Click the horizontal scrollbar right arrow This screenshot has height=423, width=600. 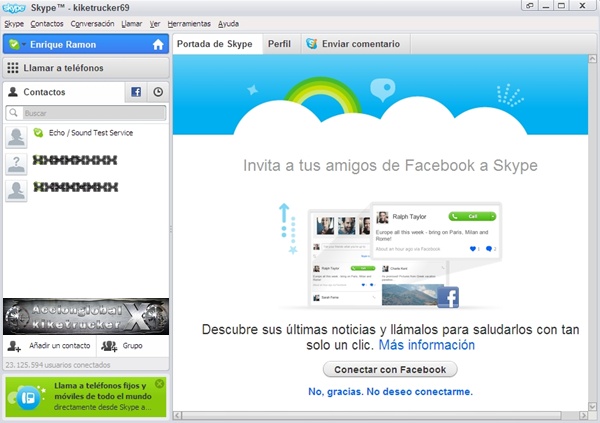[x=583, y=415]
